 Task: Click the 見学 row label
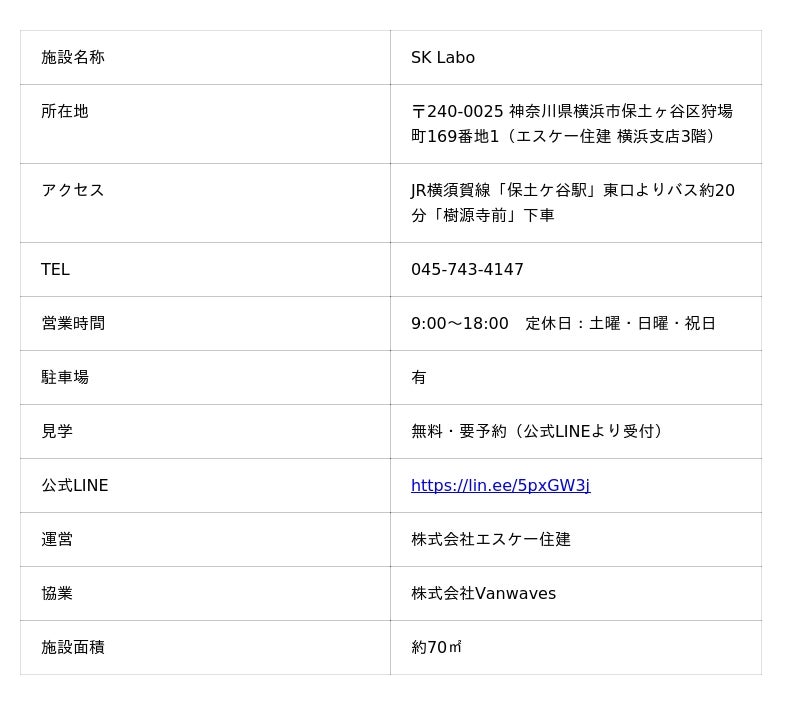(57, 432)
